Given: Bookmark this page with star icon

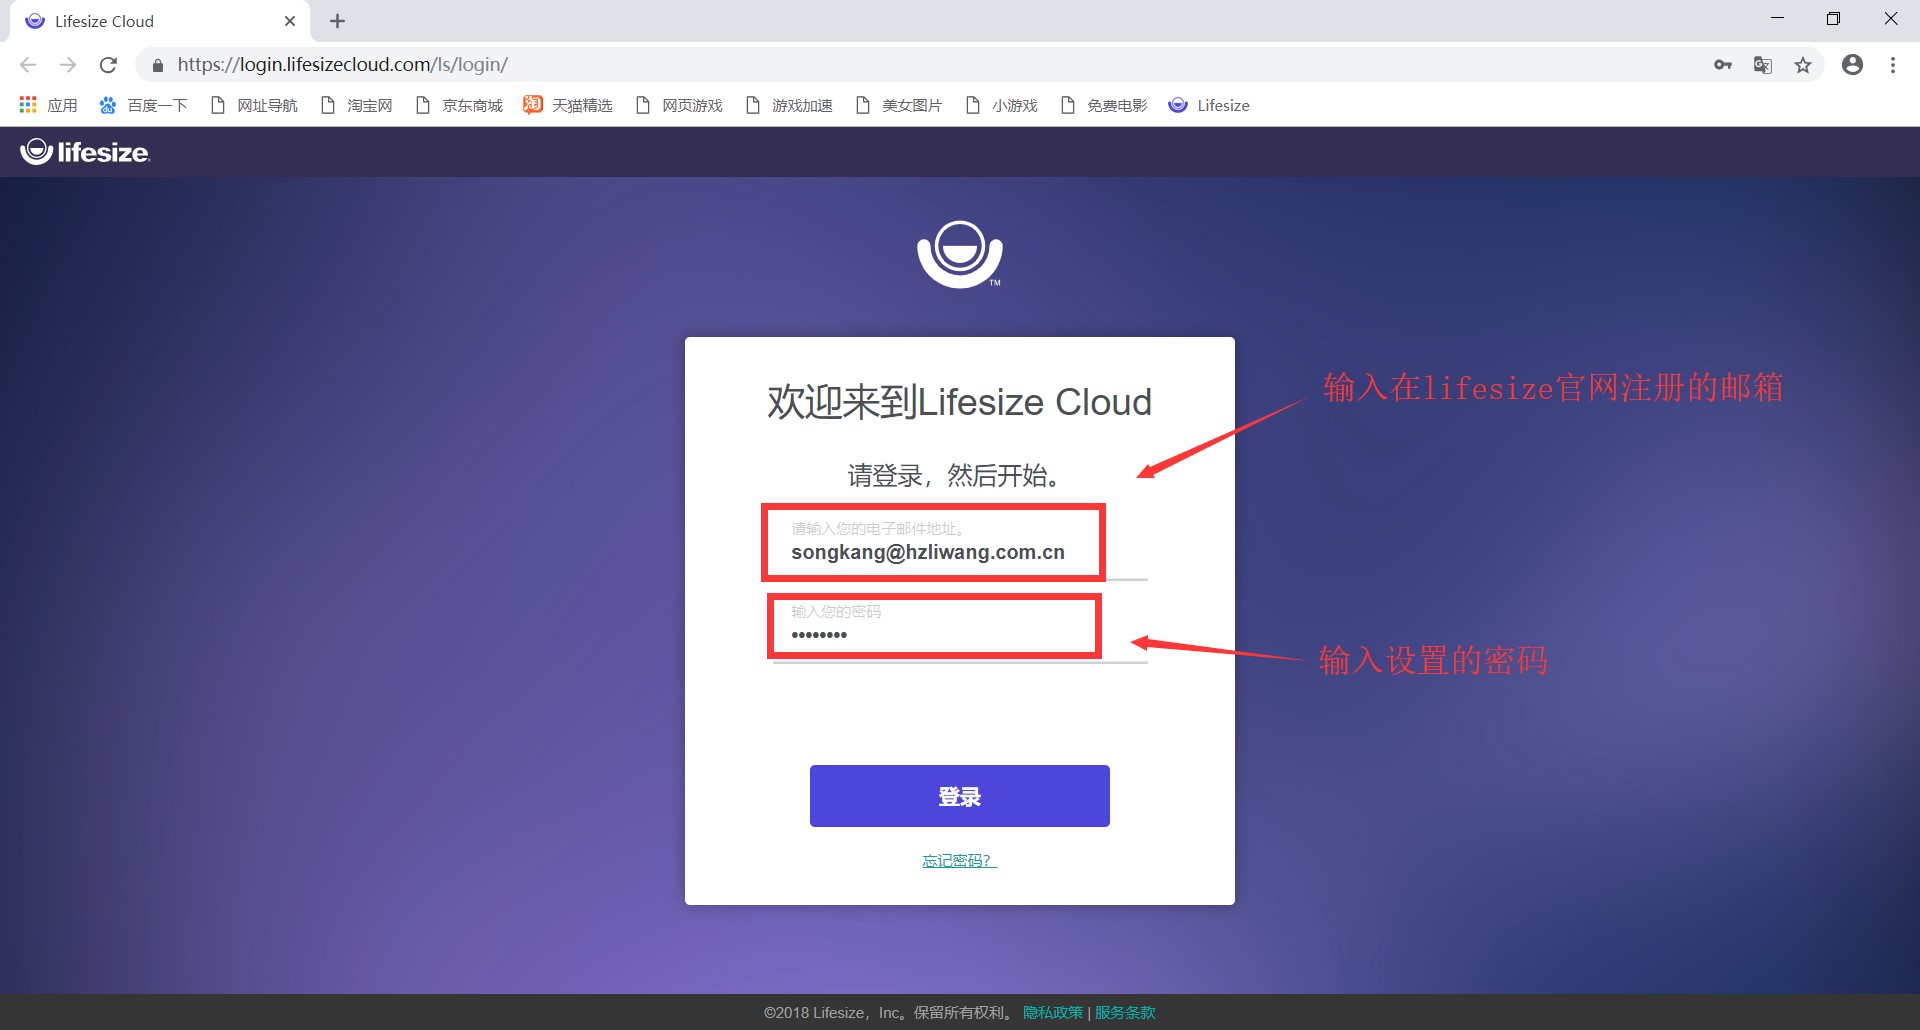Looking at the screenshot, I should point(1803,65).
